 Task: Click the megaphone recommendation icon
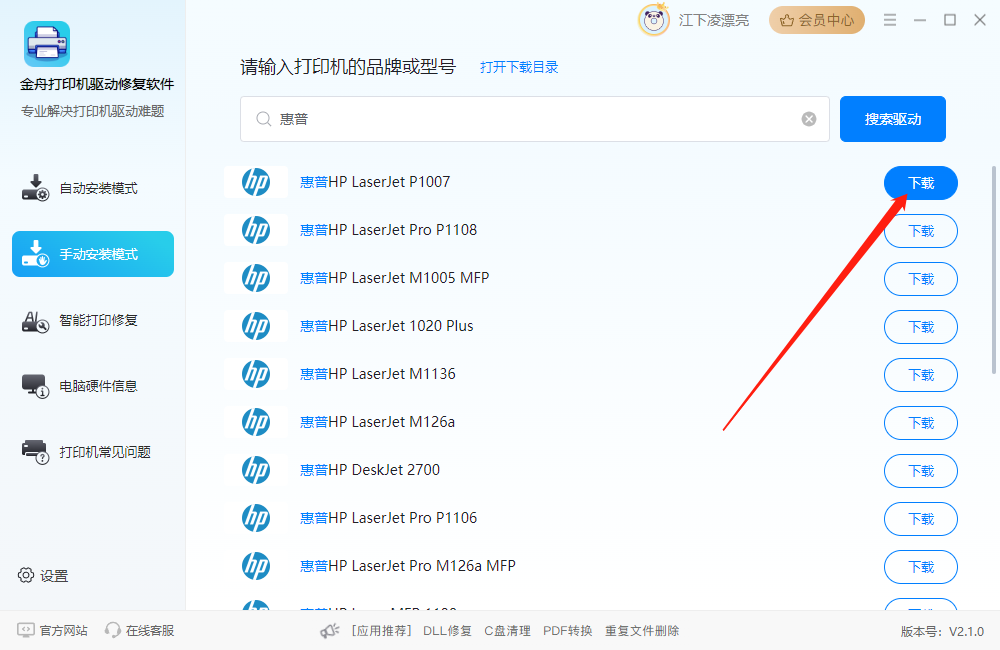point(330,631)
